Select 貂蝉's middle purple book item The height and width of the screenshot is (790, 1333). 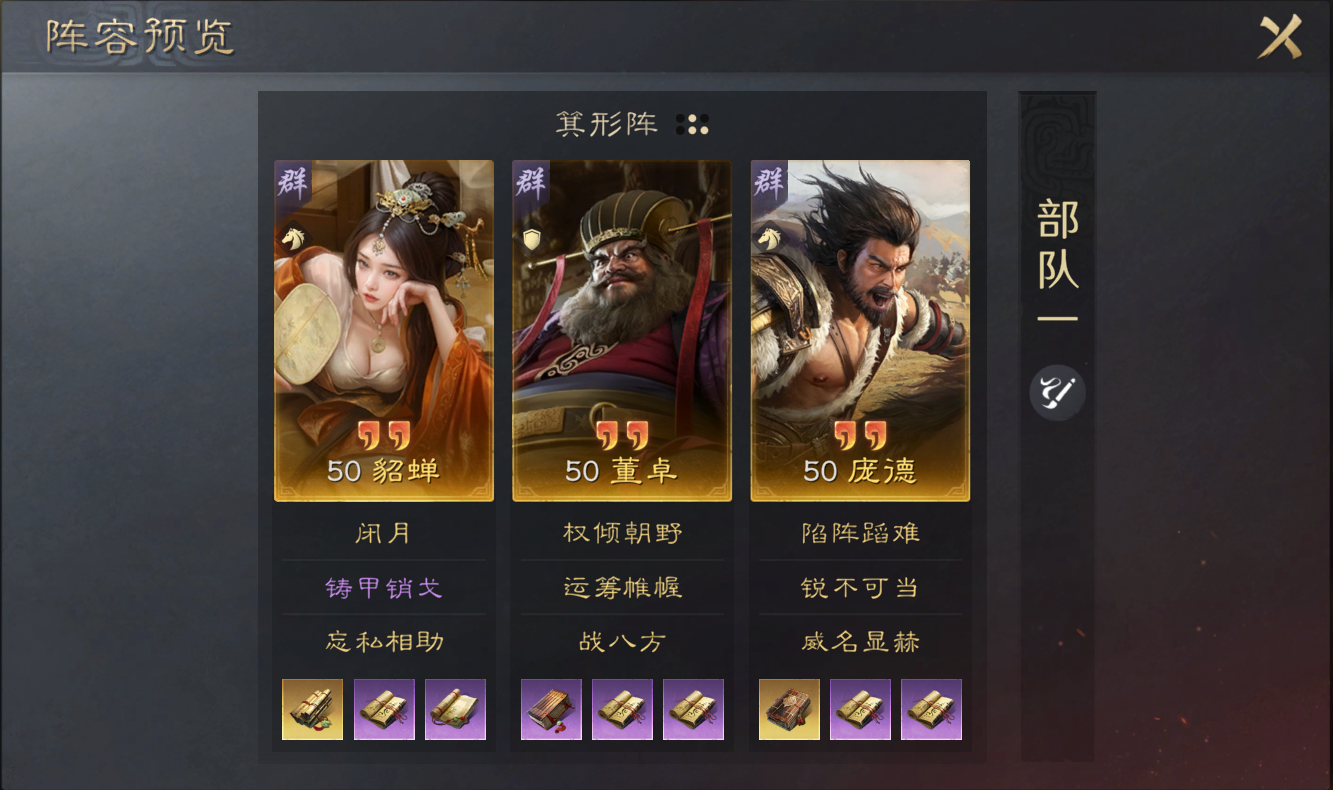(384, 709)
